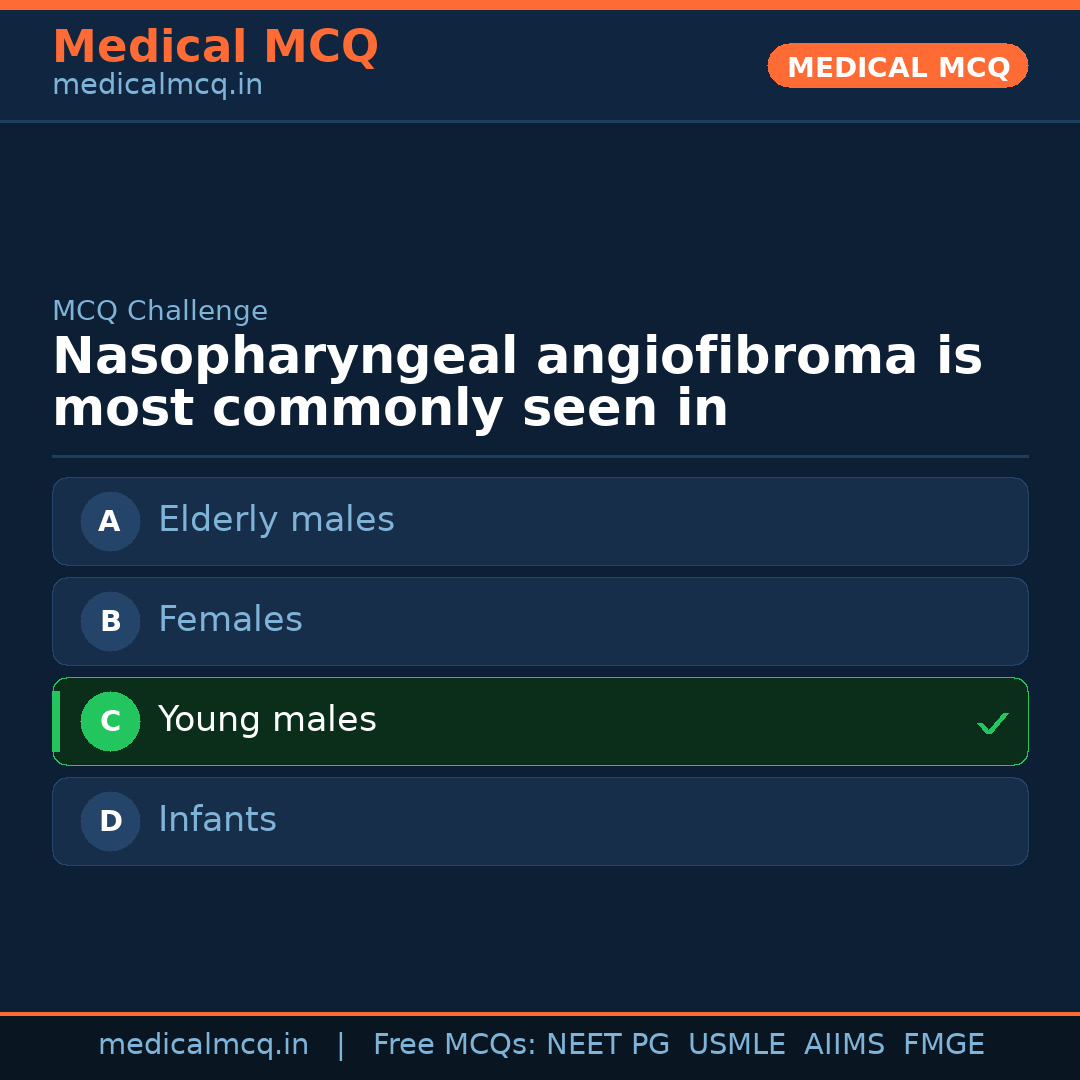Open medicalmcq.in link in the footer
The width and height of the screenshot is (1080, 1080).
coord(203,1045)
